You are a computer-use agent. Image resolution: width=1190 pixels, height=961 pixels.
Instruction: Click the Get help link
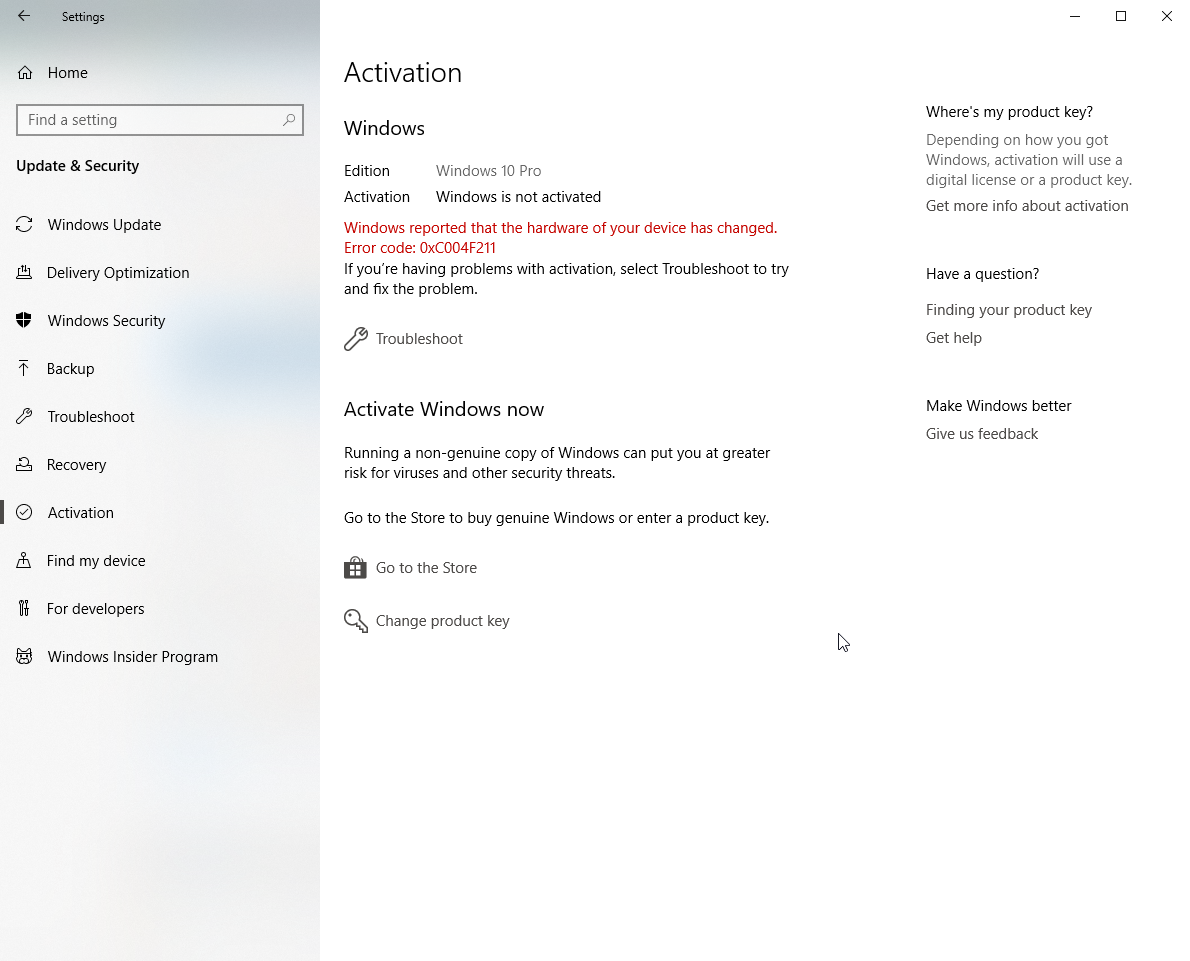(953, 338)
